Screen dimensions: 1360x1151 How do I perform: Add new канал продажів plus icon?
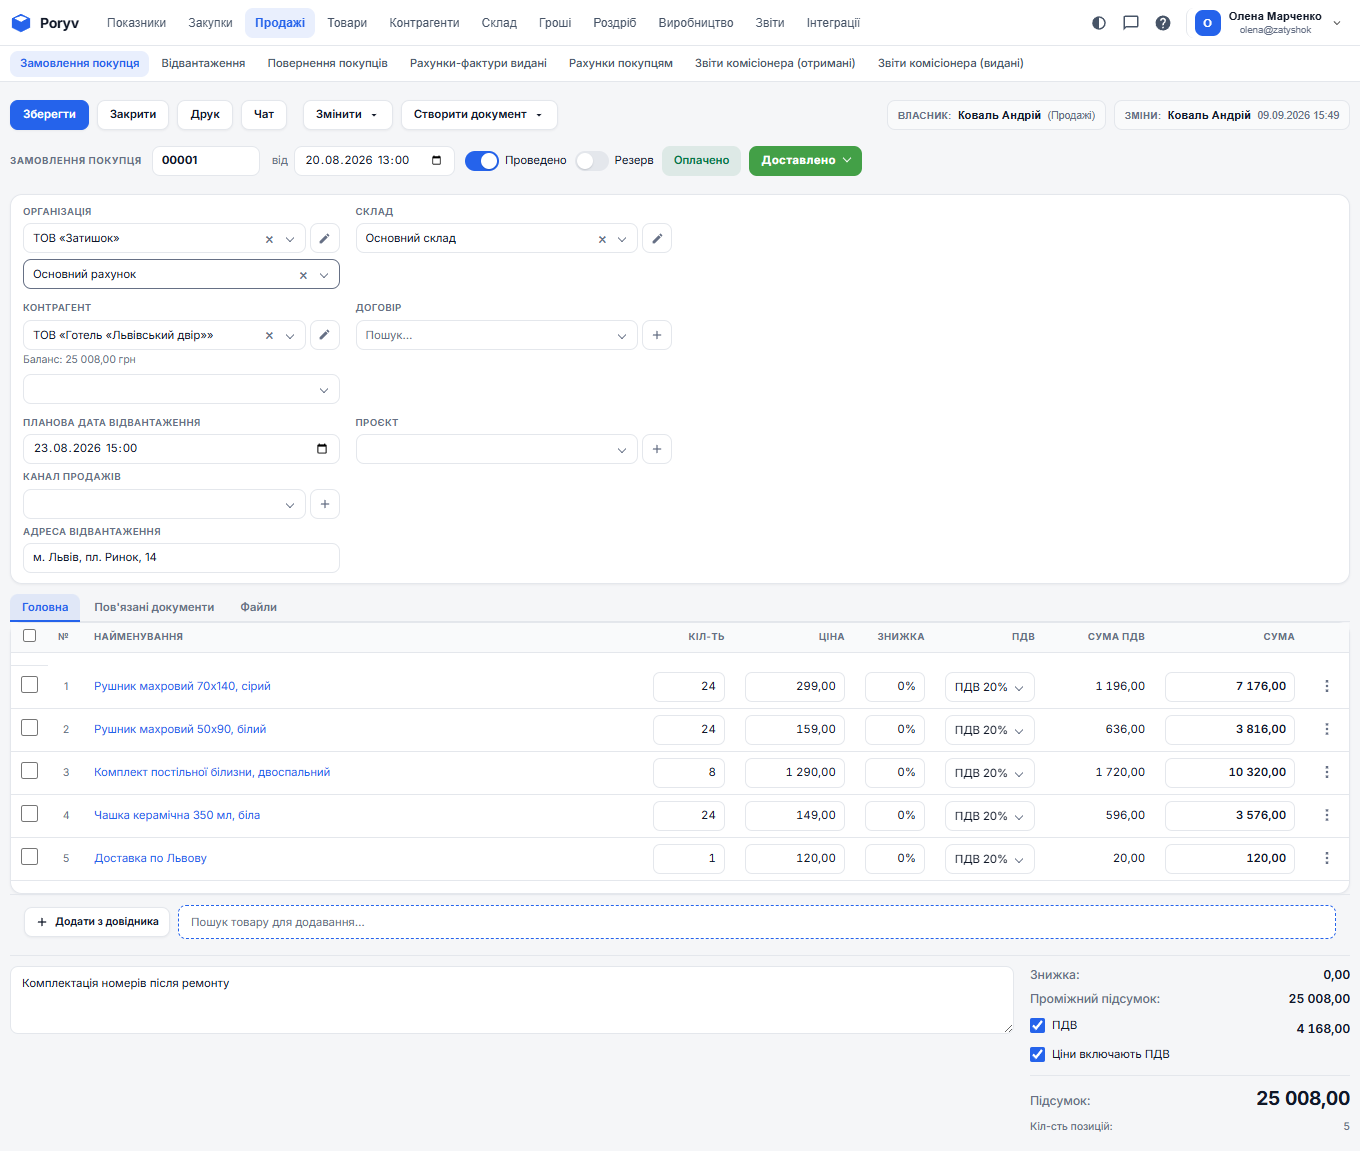point(324,504)
